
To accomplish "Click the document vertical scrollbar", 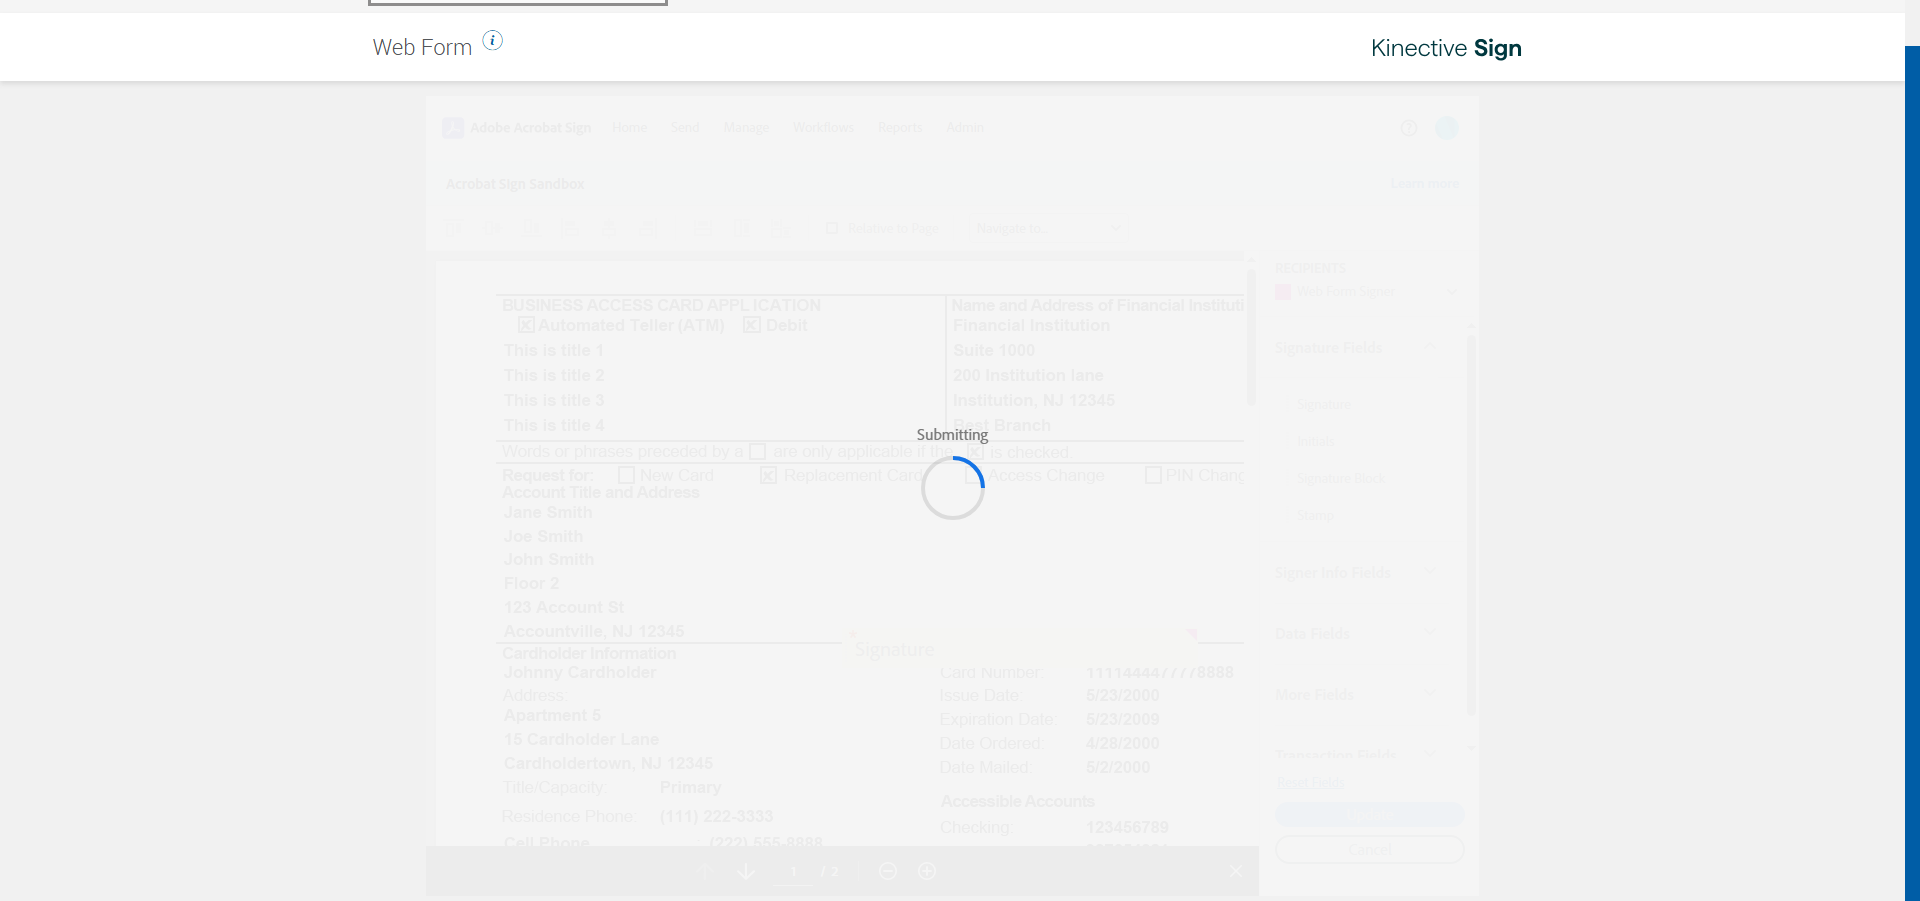I will click(1251, 335).
